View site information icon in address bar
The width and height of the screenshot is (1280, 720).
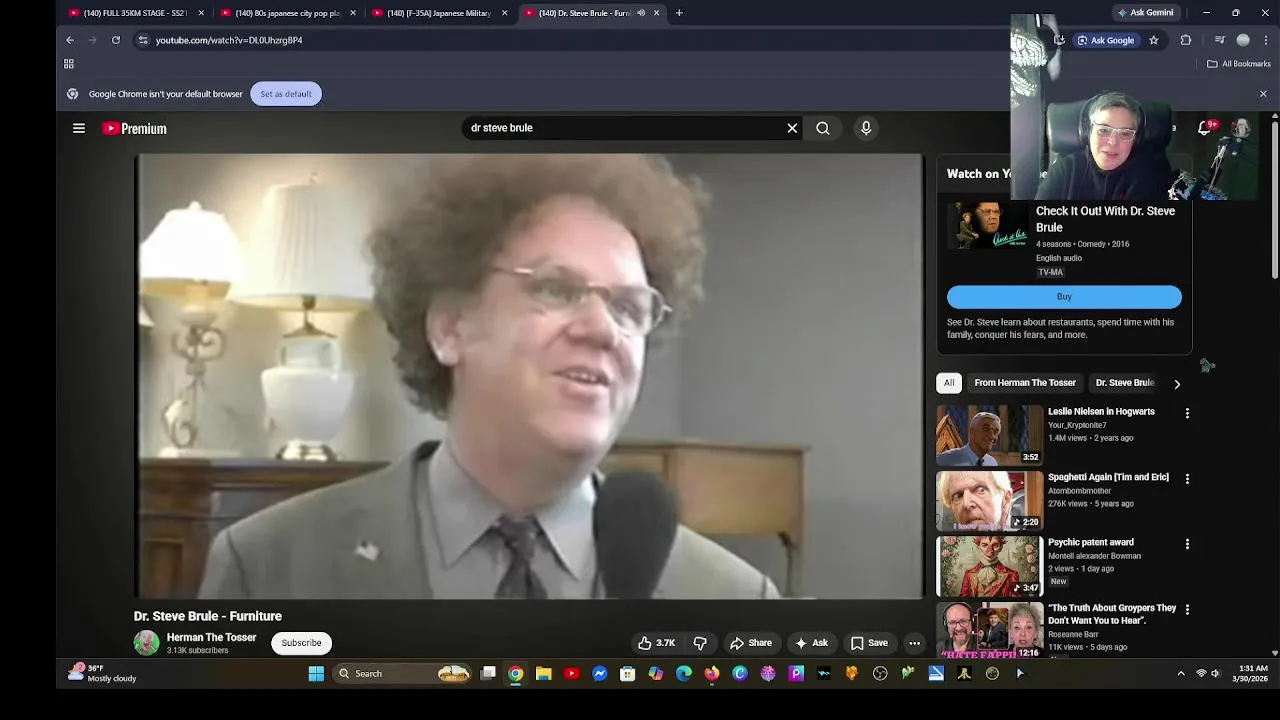tap(143, 40)
